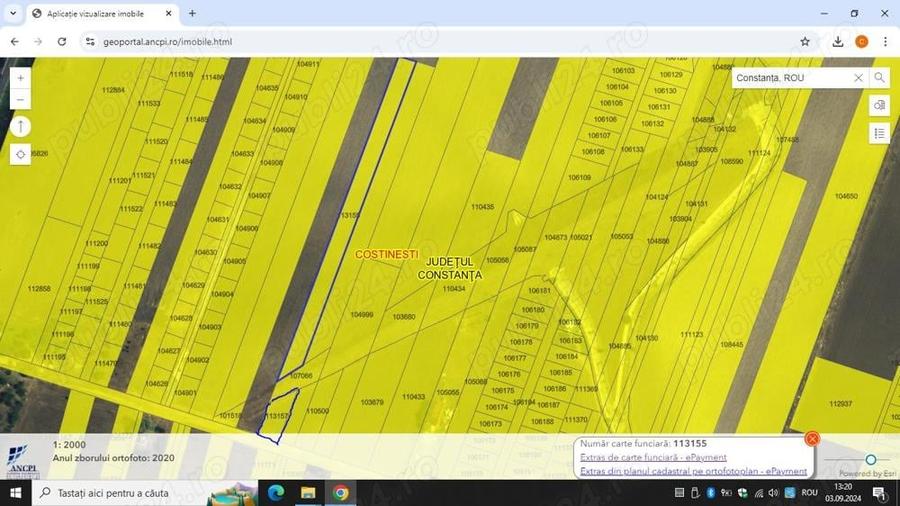Open Extras din planul cadastral pe ortofotoplan link
The width and height of the screenshot is (900, 506).
pyautogui.click(x=693, y=471)
